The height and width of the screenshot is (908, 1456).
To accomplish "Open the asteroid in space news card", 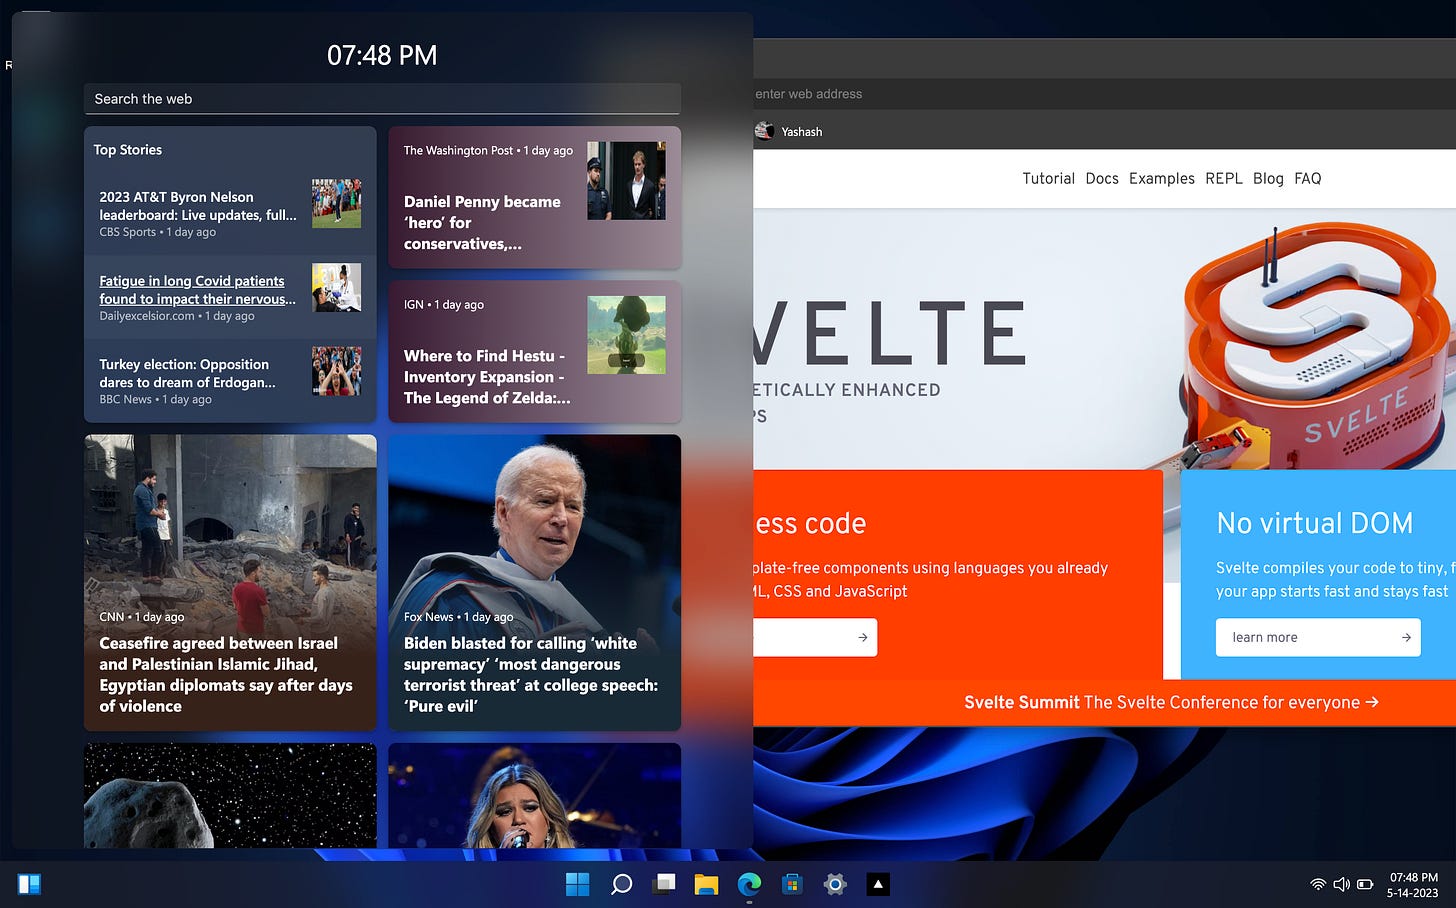I will pos(230,795).
